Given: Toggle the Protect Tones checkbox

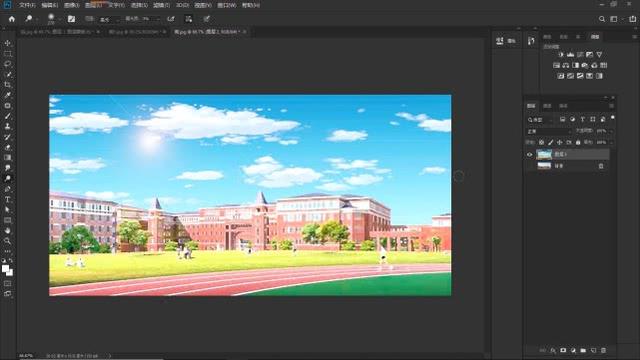Looking at the screenshot, I should click(189, 19).
